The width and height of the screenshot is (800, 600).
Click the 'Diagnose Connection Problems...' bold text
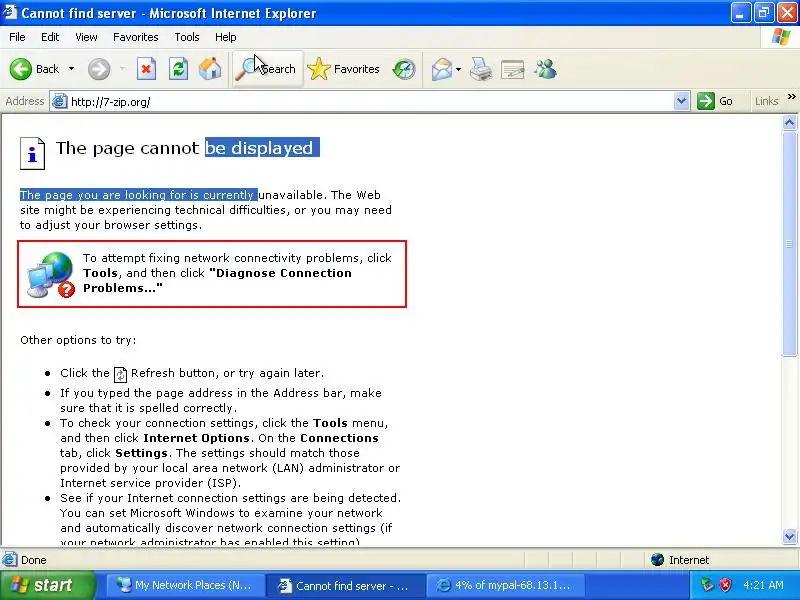click(x=217, y=281)
